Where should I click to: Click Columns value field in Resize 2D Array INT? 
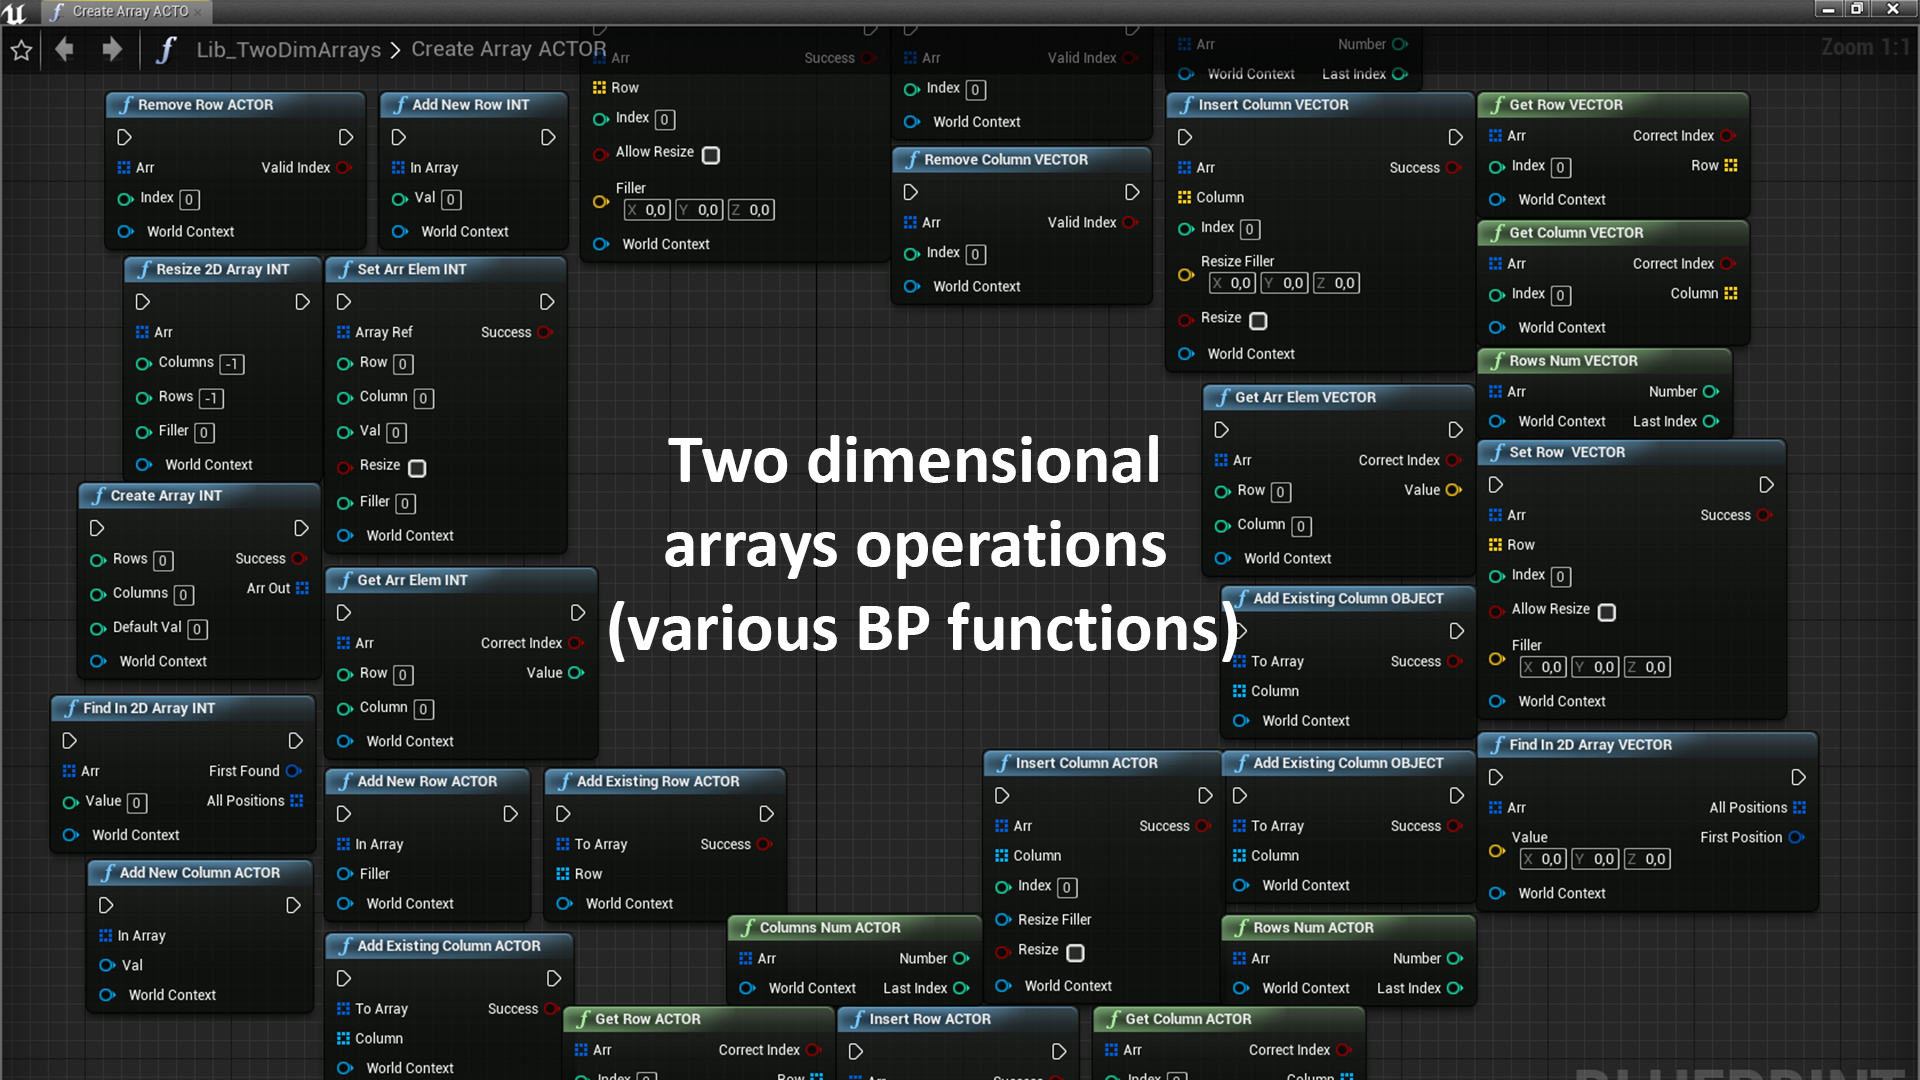click(232, 364)
